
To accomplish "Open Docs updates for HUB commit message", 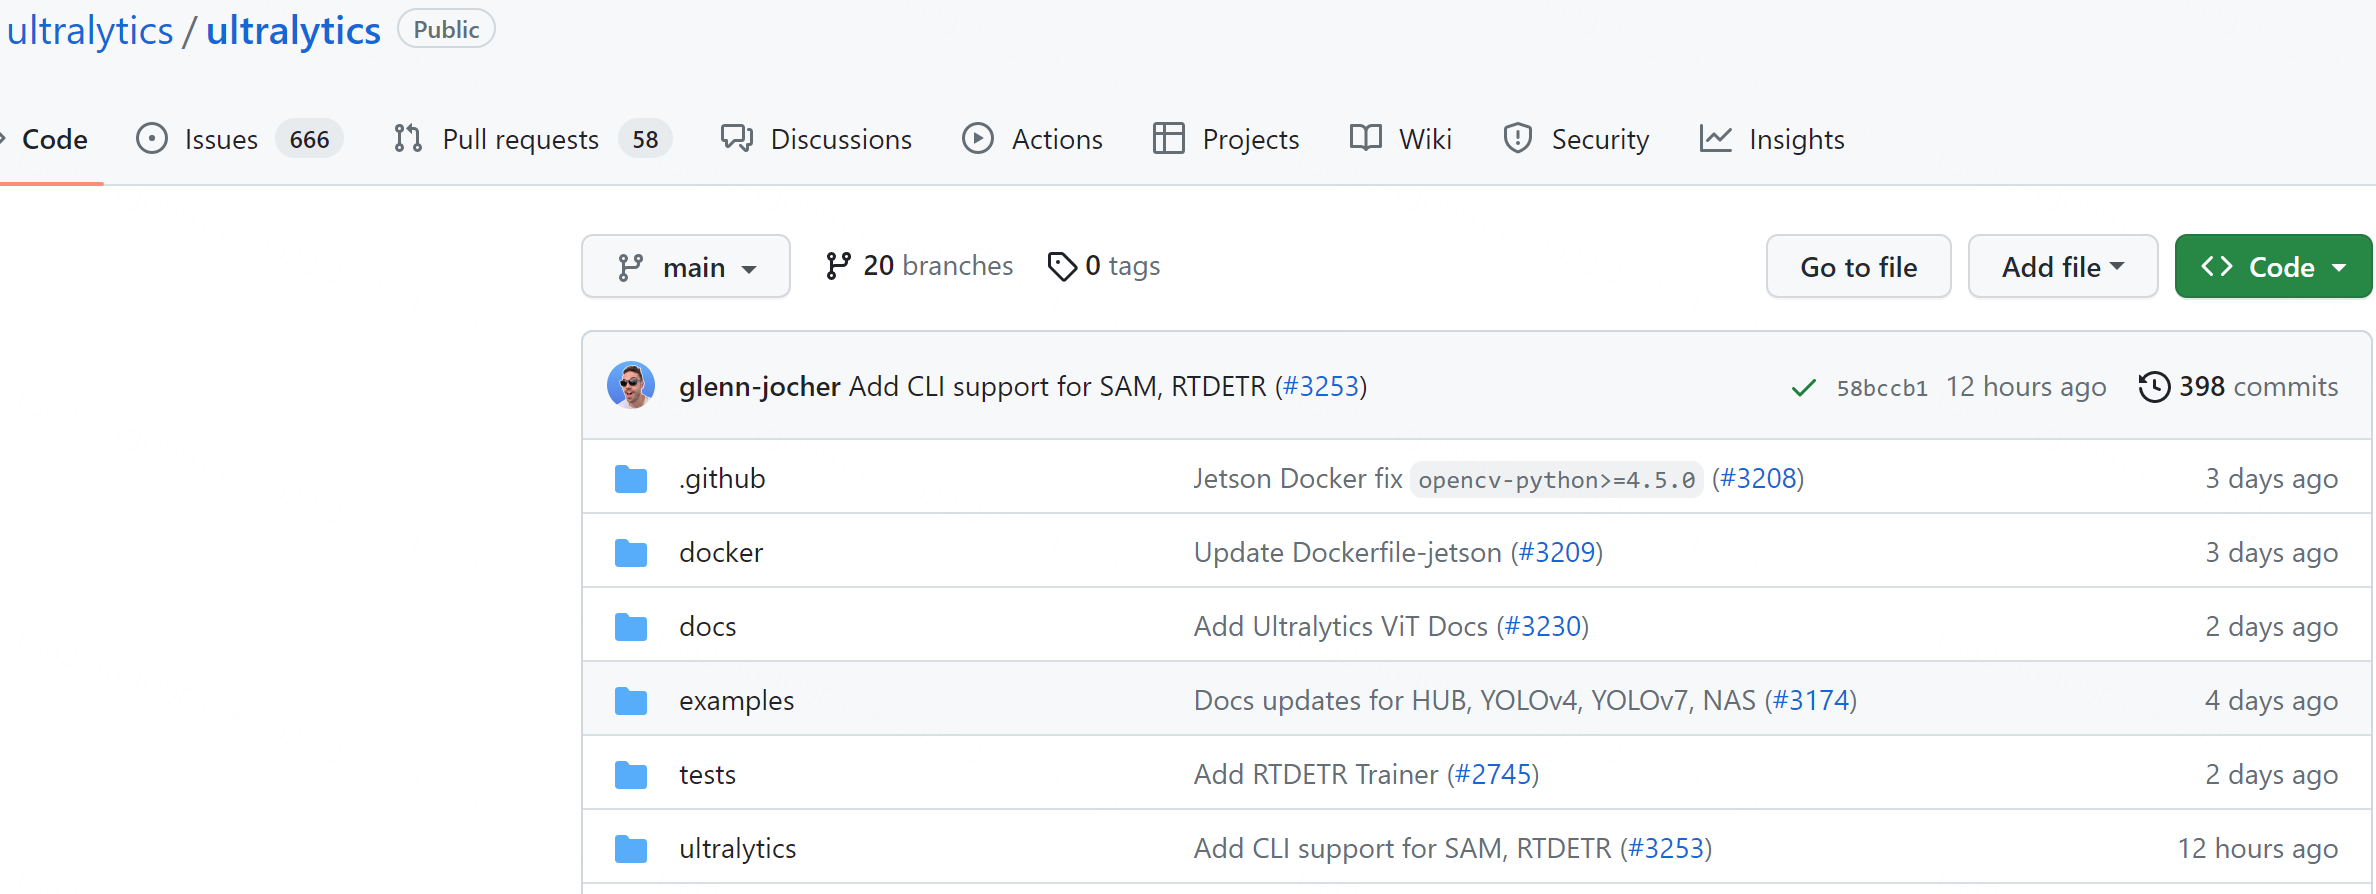I will (x=1475, y=700).
